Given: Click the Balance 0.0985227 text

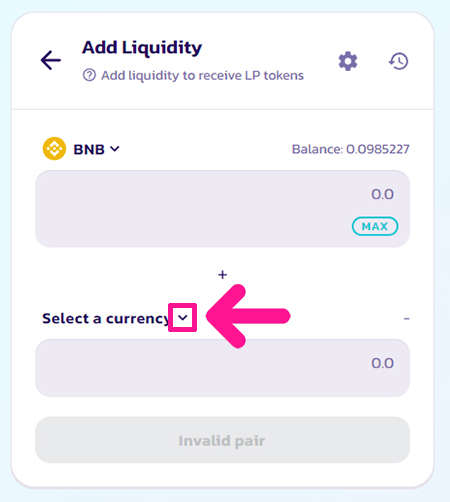Looking at the screenshot, I should (x=351, y=149).
